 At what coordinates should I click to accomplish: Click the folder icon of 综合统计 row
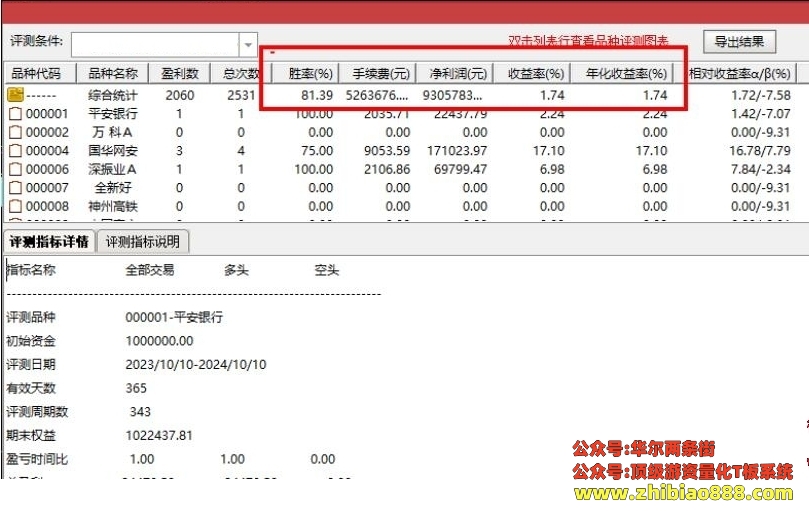[x=15, y=95]
